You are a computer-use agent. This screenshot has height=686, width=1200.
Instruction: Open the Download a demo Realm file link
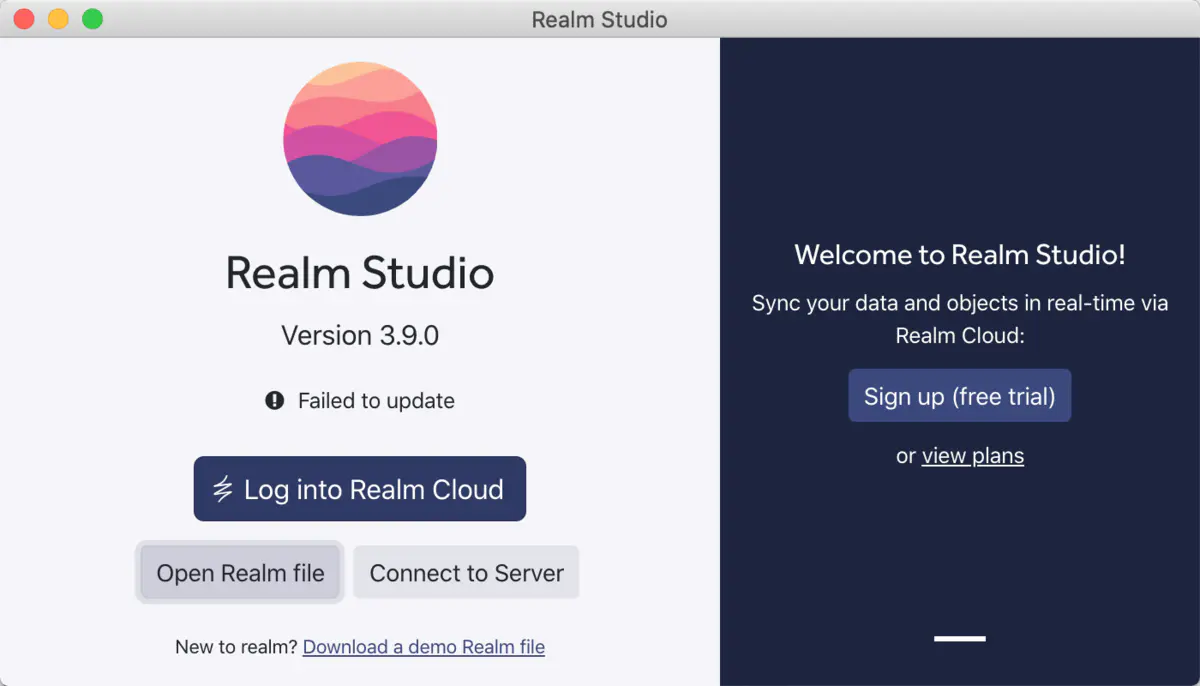(424, 647)
